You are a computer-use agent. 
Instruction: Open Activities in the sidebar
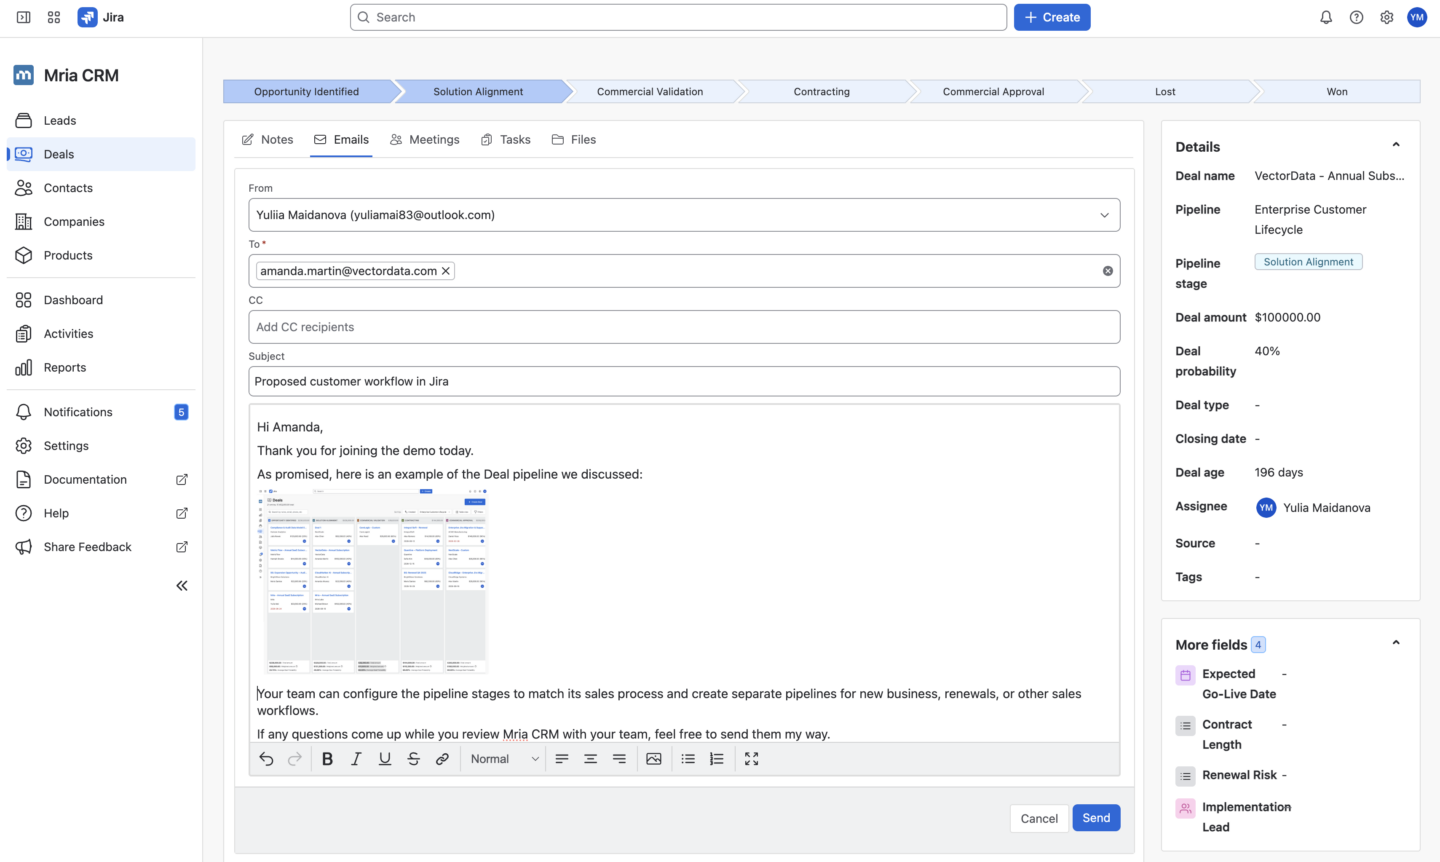101,334
